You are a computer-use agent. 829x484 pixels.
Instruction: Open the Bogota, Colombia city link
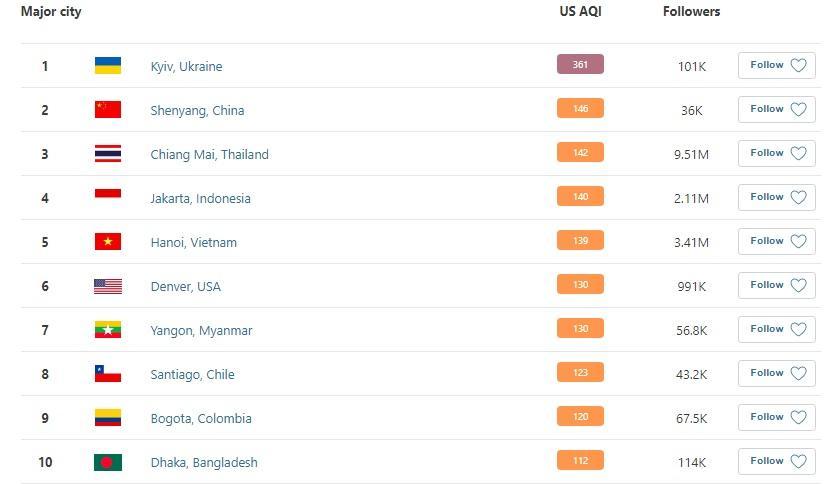(200, 418)
